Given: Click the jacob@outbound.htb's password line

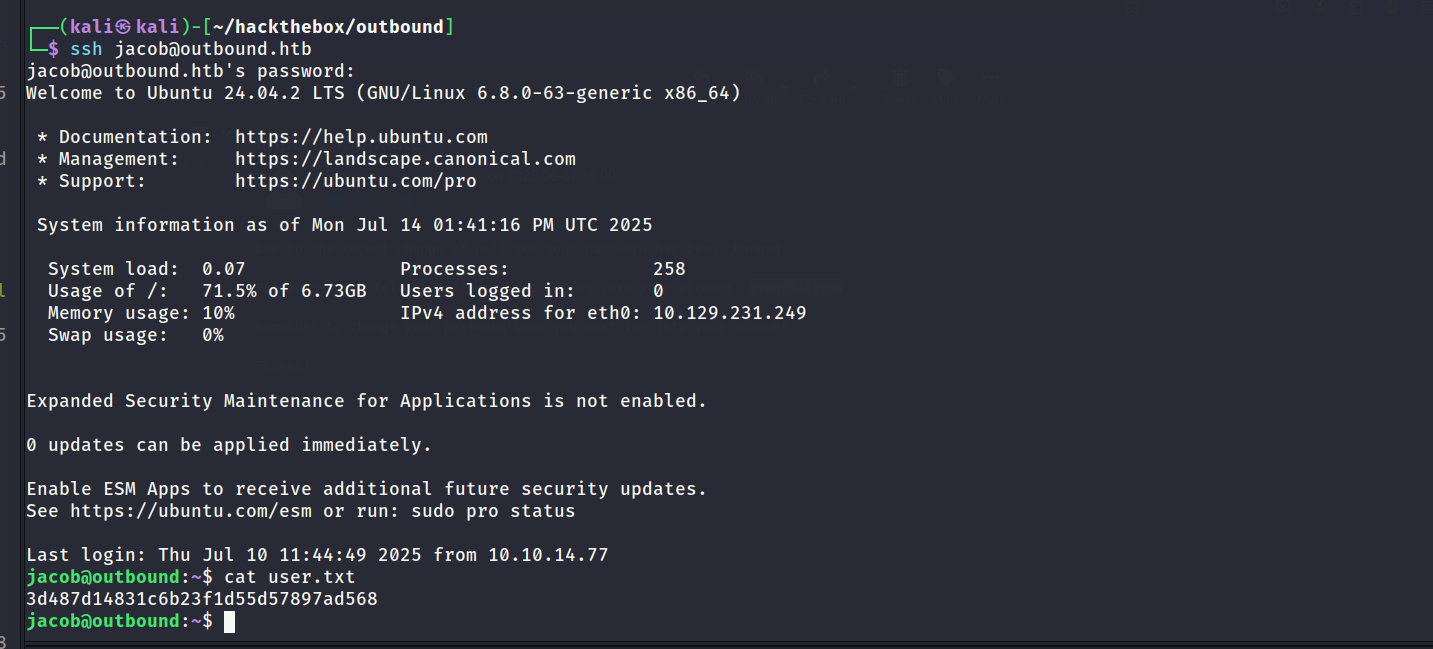Looking at the screenshot, I should (x=191, y=71).
